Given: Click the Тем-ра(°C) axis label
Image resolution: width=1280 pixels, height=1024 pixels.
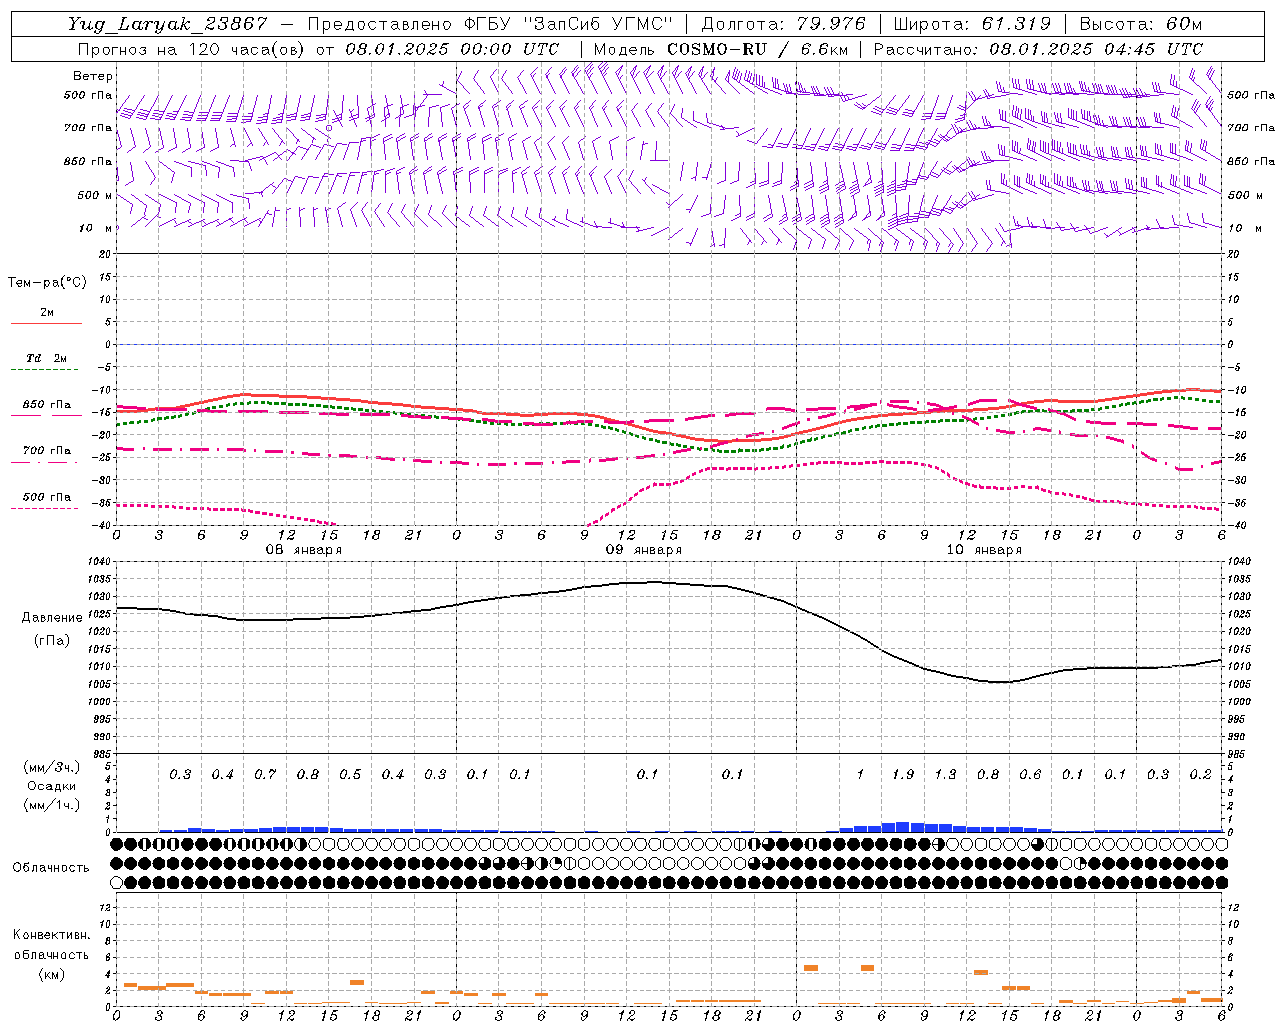Looking at the screenshot, I should tap(47, 282).
